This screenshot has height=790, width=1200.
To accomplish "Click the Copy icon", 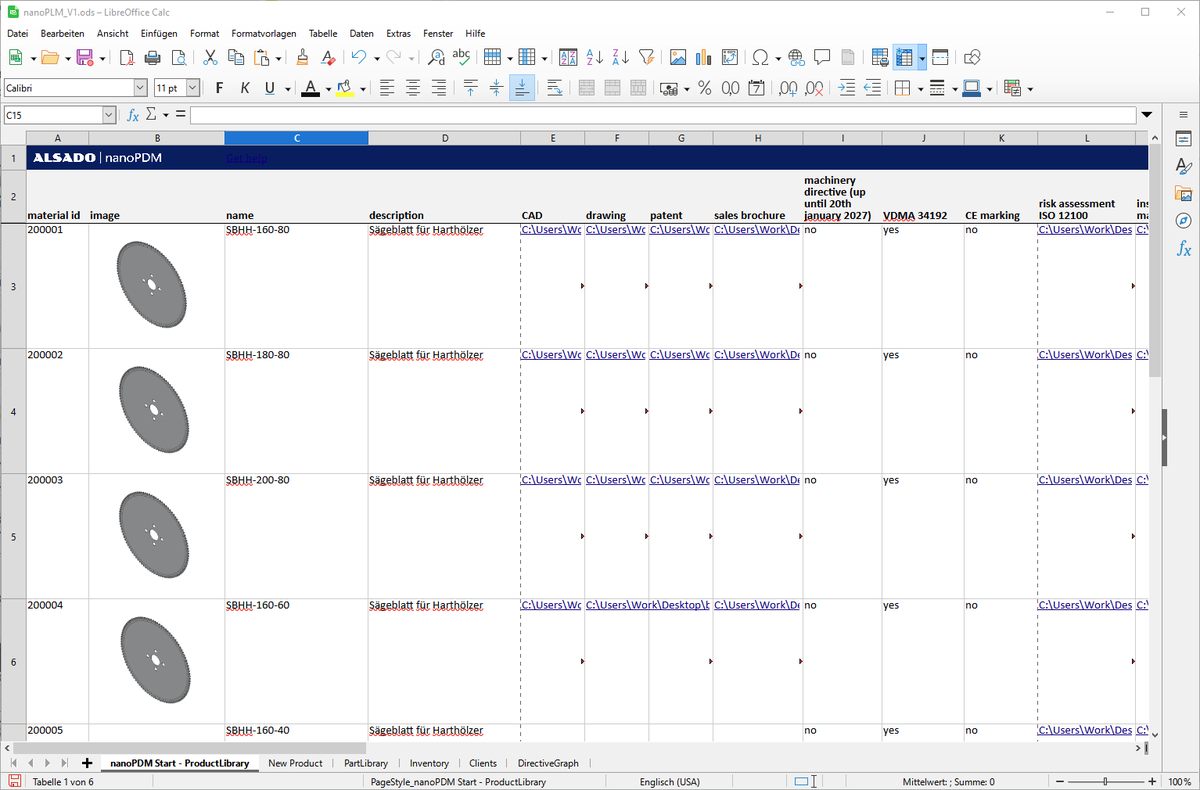I will (x=236, y=58).
